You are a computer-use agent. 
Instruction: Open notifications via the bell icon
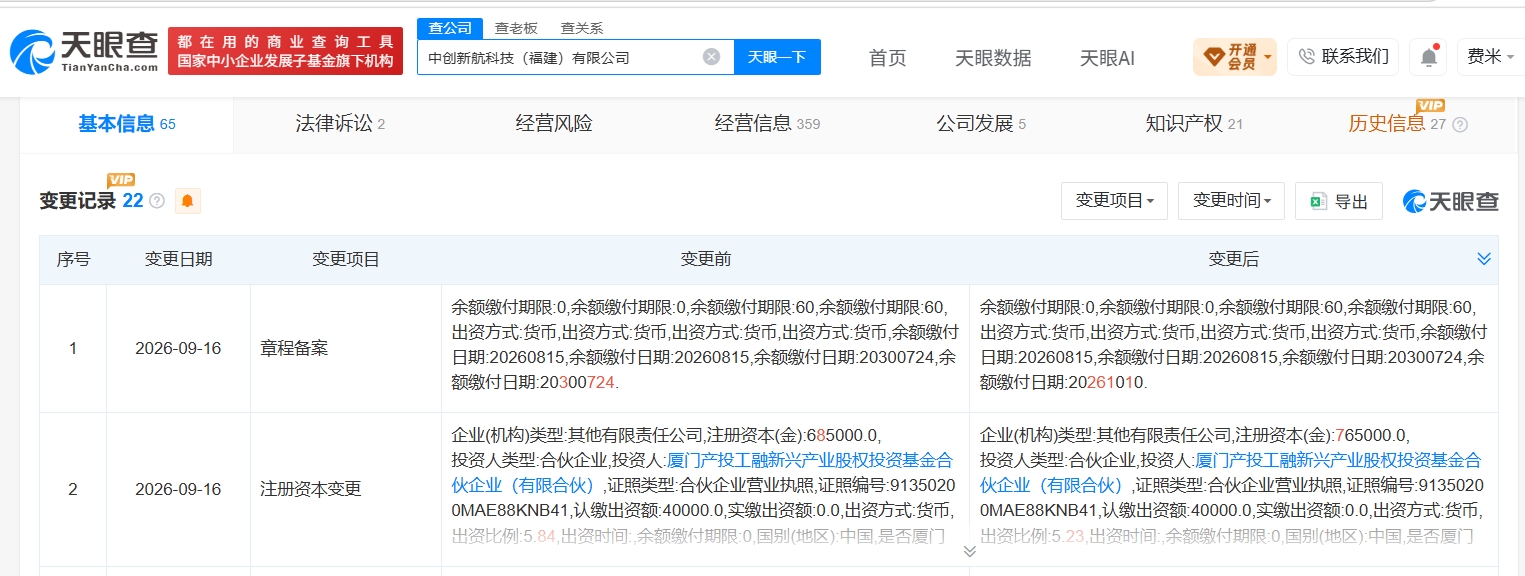coord(1429,57)
